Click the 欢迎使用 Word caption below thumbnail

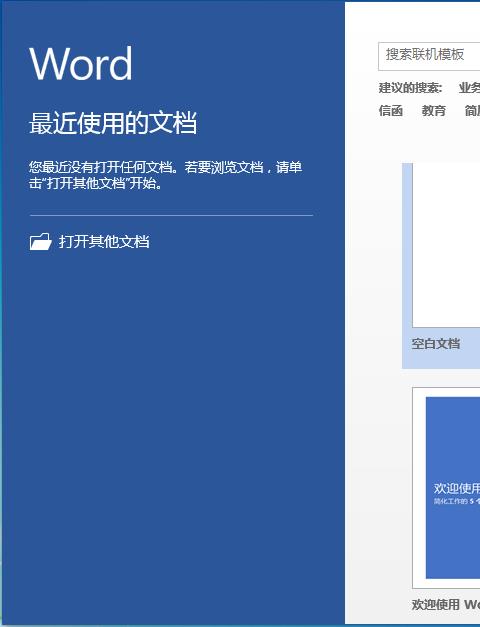coord(446,604)
